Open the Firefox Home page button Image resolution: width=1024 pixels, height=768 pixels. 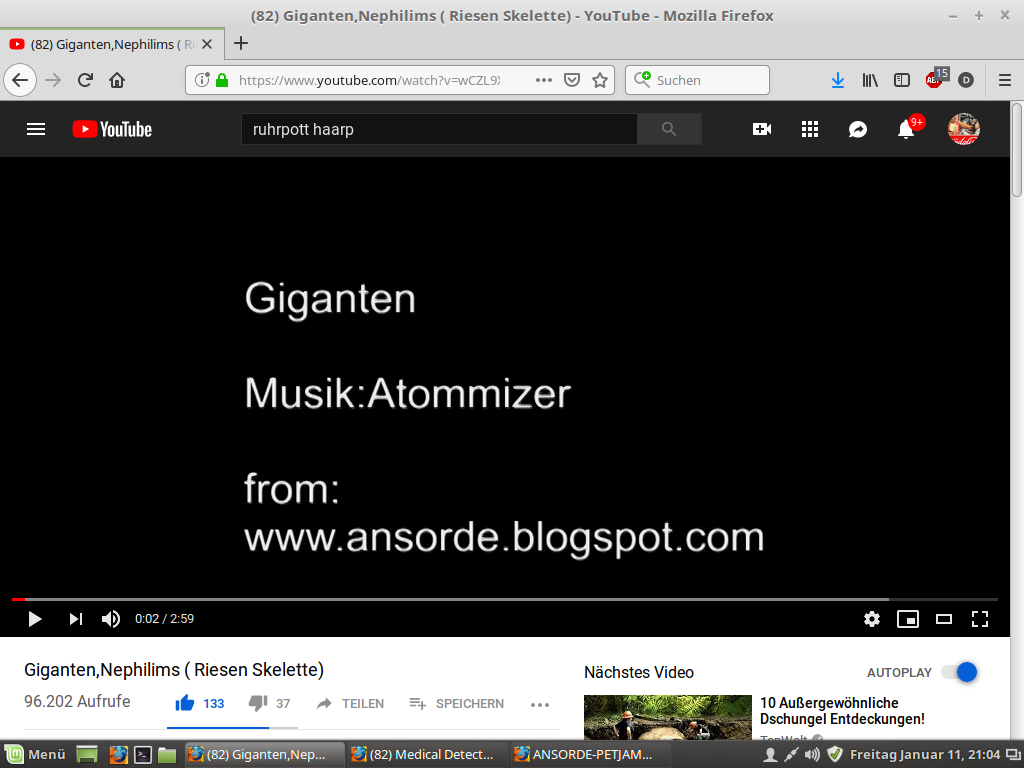pyautogui.click(x=117, y=80)
